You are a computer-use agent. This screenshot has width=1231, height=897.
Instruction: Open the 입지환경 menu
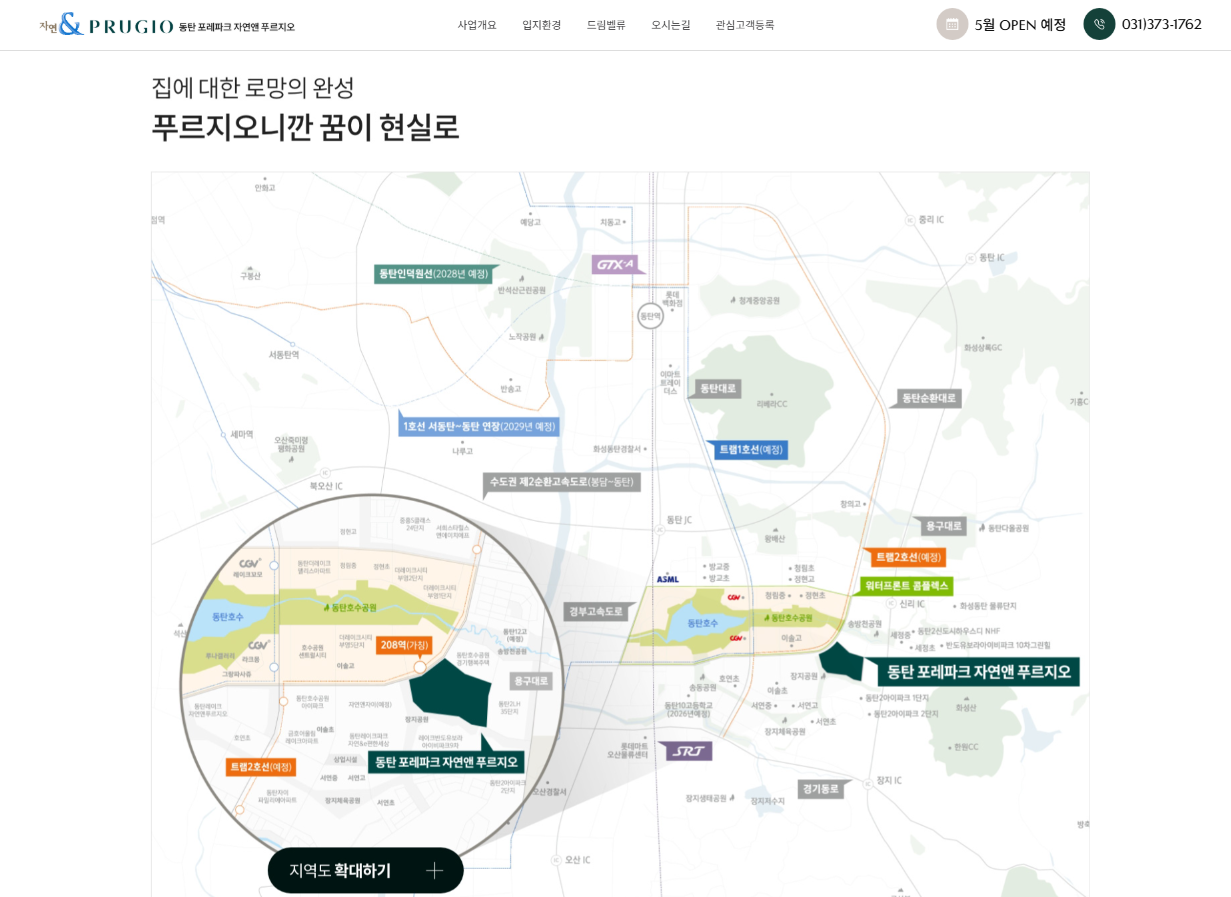tap(542, 25)
